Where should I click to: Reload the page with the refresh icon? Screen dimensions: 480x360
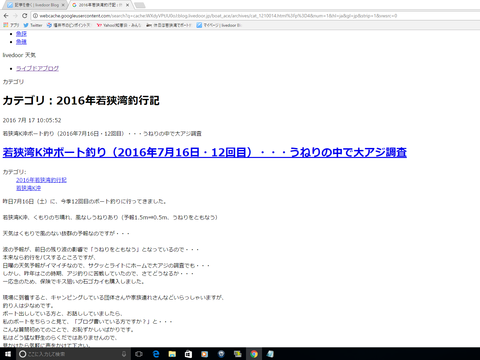[x=24, y=16]
